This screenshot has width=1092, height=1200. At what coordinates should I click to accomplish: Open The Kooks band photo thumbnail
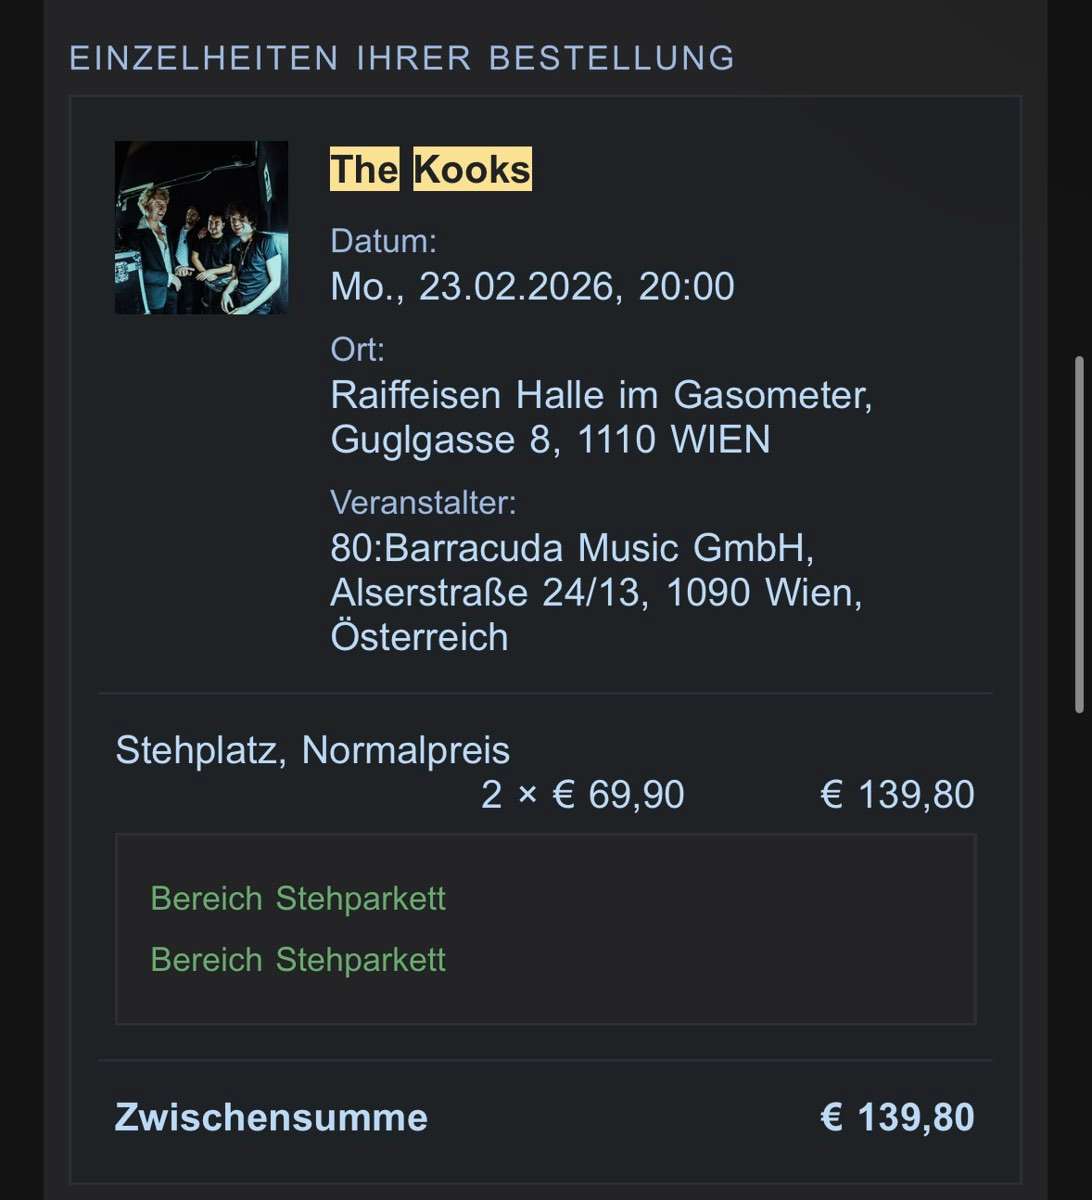(201, 228)
